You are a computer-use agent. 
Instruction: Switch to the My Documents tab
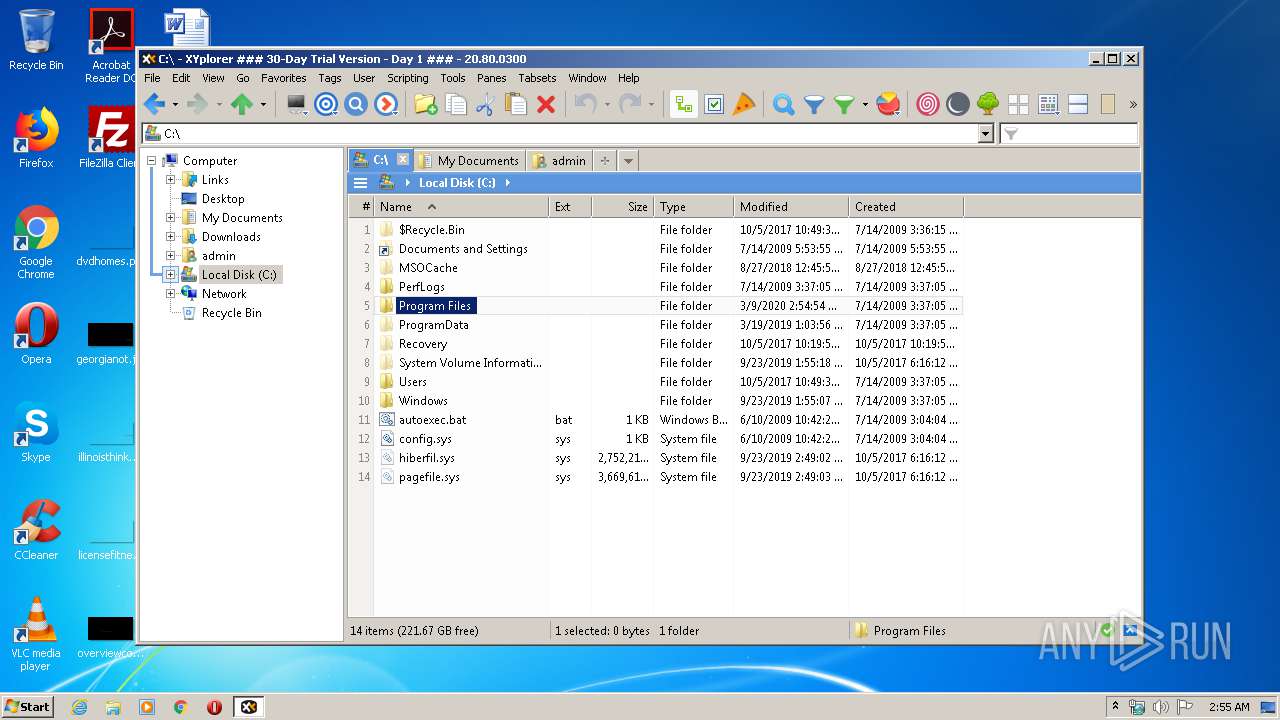469,161
